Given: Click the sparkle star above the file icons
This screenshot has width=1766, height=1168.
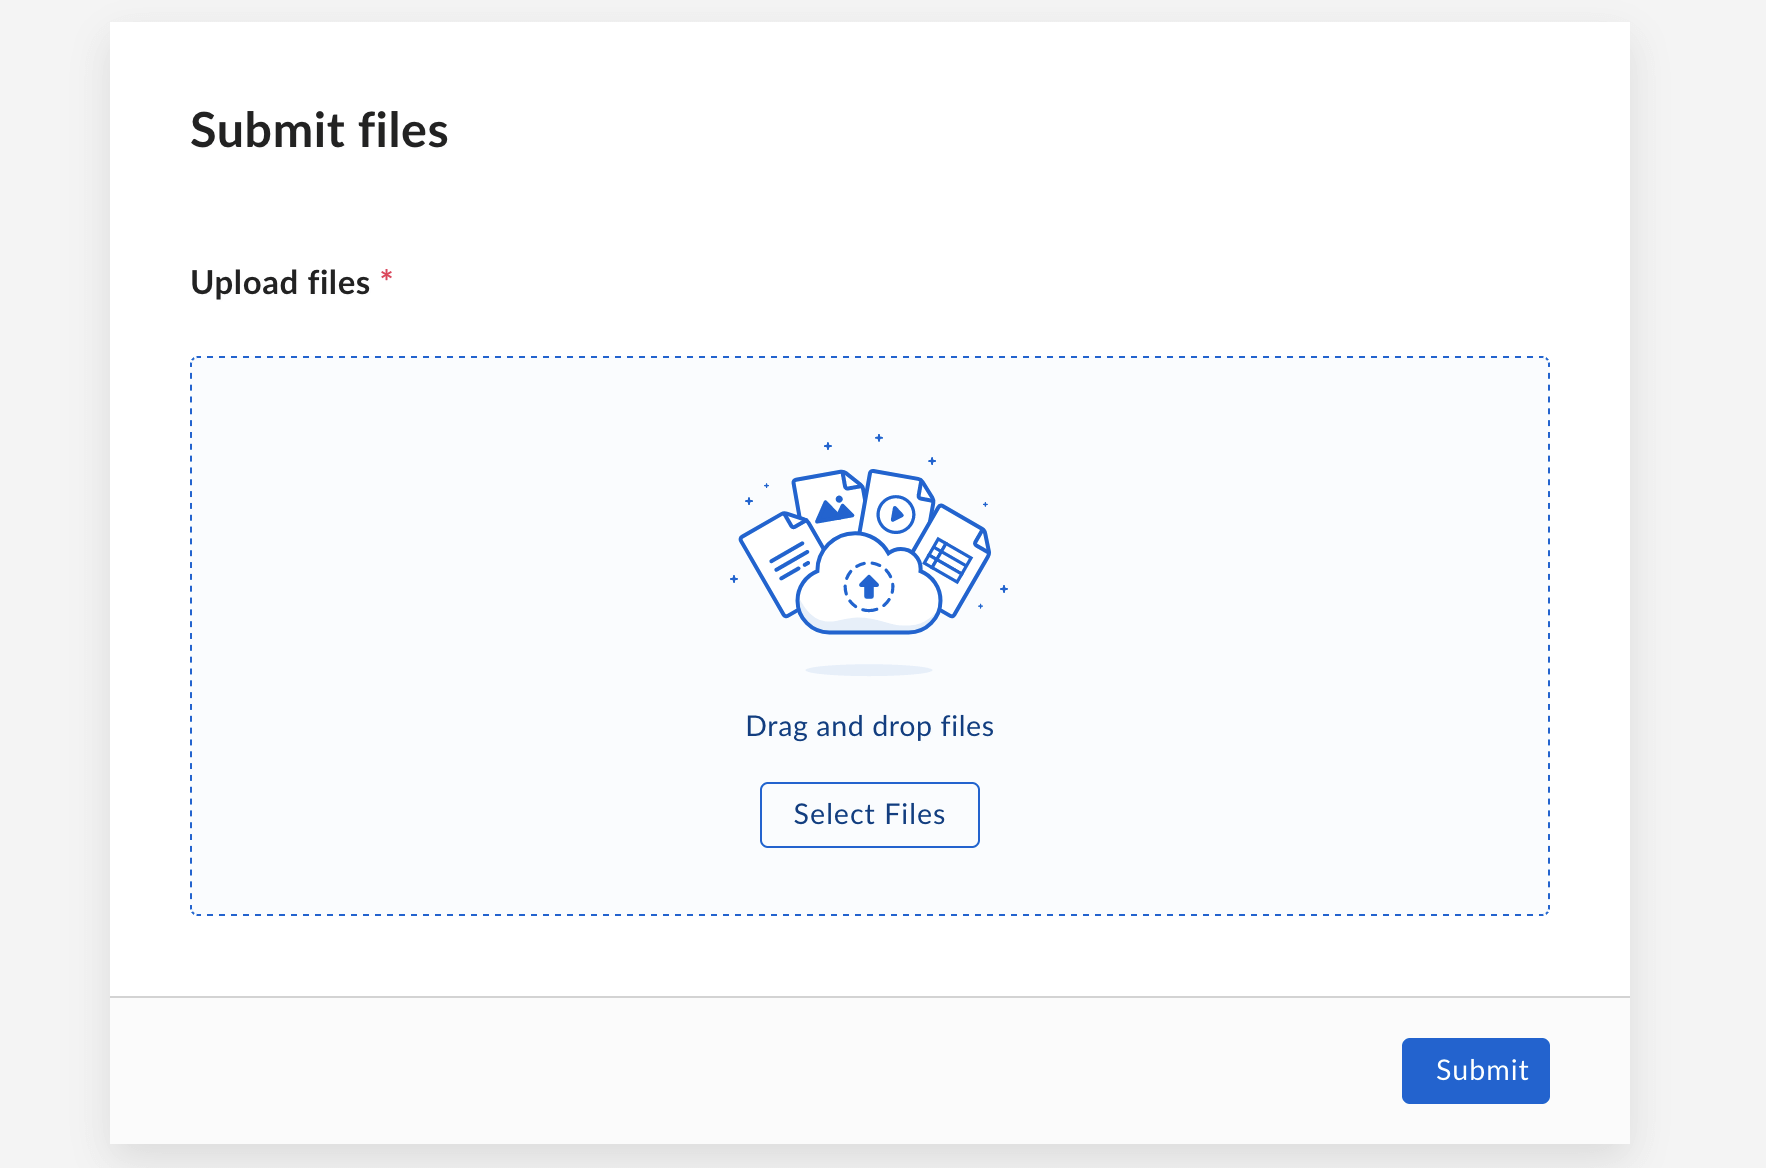Looking at the screenshot, I should pos(878,438).
